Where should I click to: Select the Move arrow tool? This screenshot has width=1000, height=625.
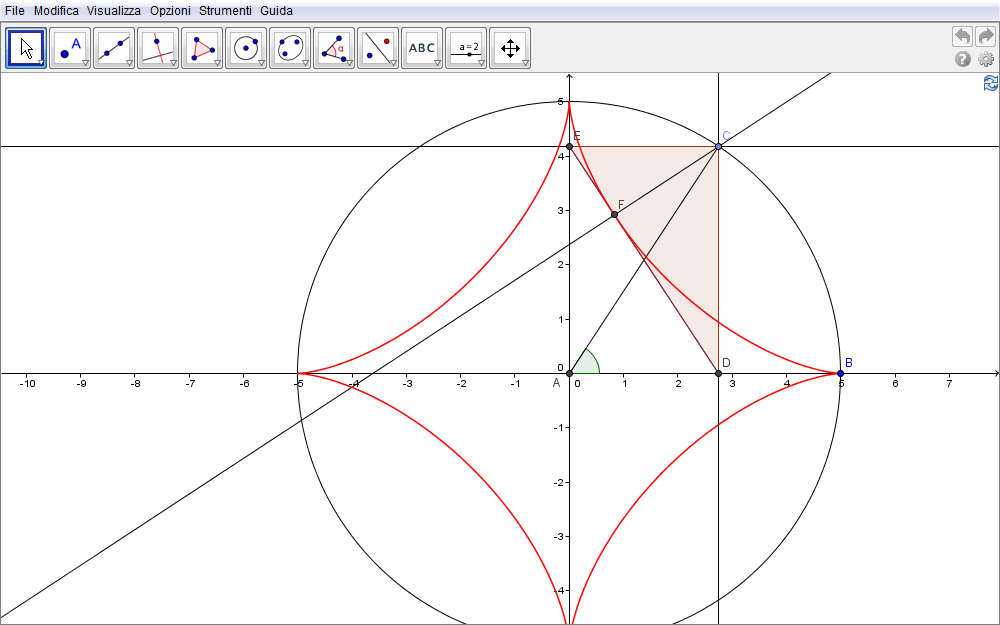click(x=26, y=47)
